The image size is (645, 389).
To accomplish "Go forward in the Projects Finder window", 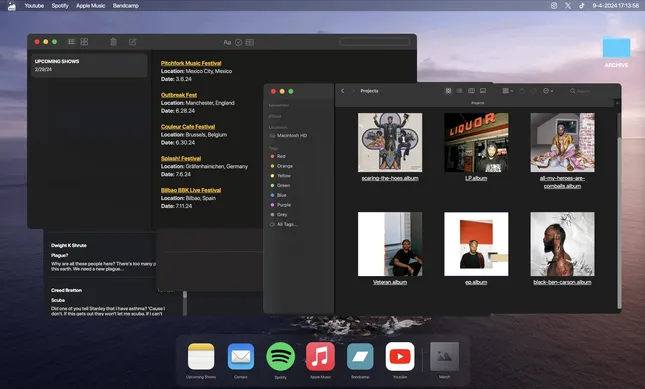I will point(353,91).
